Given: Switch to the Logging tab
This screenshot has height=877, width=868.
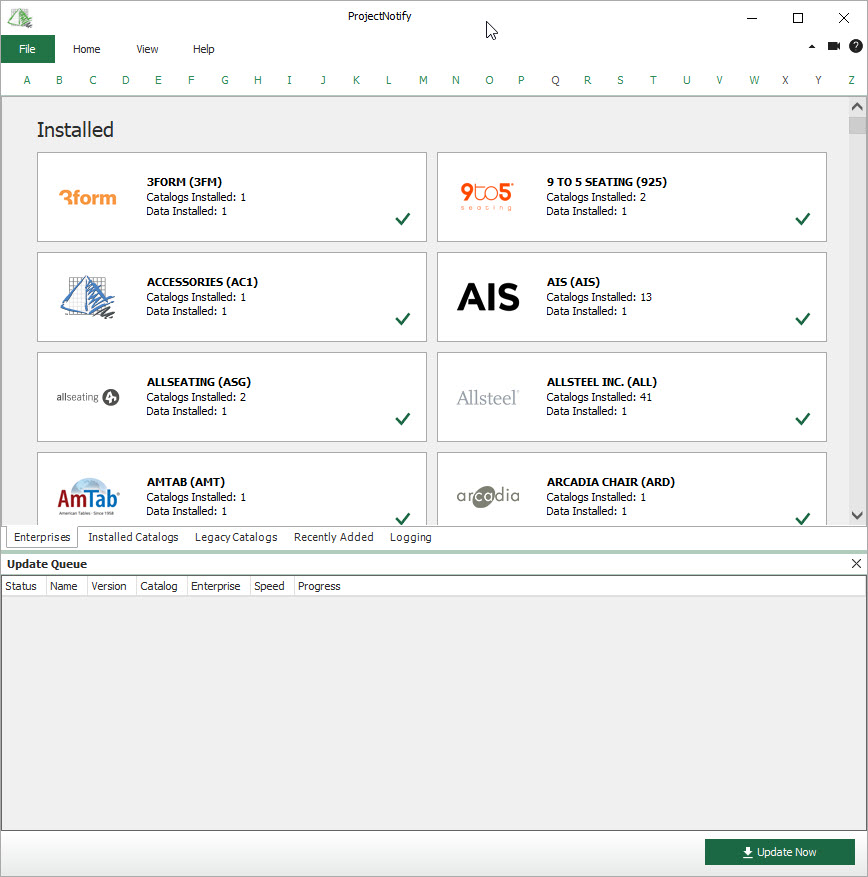Looking at the screenshot, I should (x=411, y=537).
